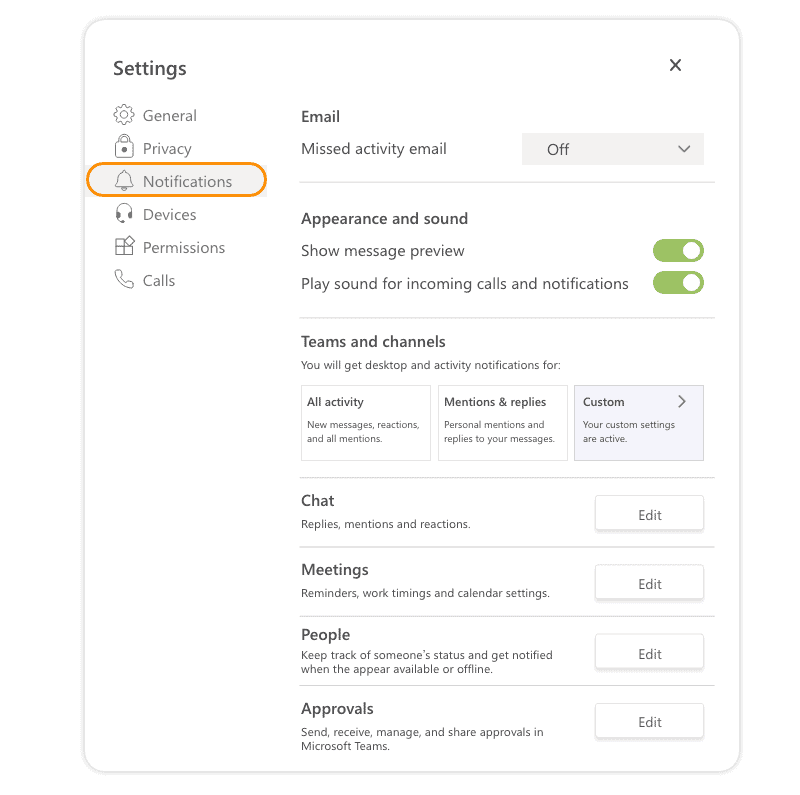The width and height of the screenshot is (800, 795).
Task: Edit Approvals notification settings
Action: 649,722
